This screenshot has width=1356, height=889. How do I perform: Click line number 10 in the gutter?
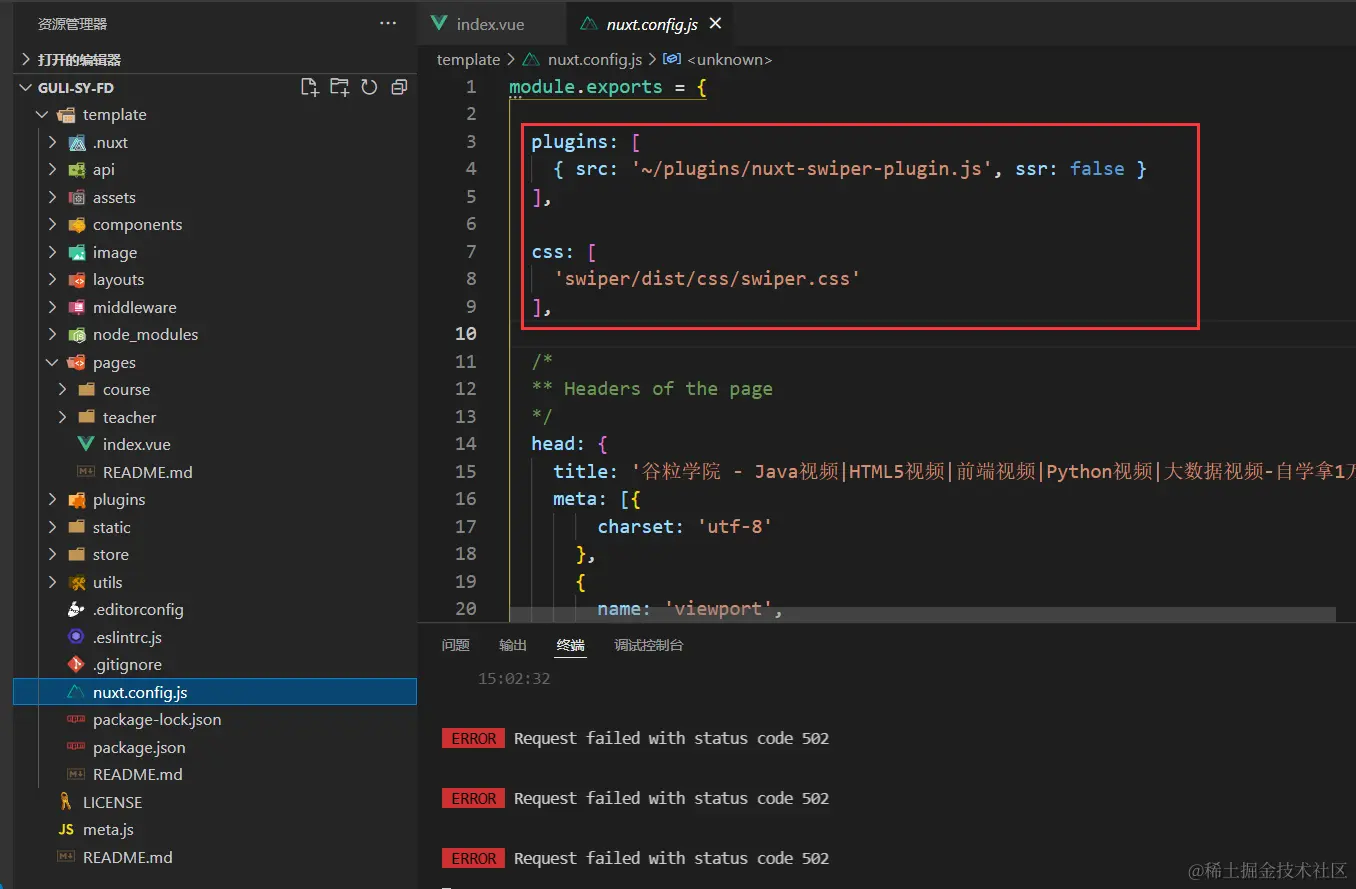(x=466, y=333)
